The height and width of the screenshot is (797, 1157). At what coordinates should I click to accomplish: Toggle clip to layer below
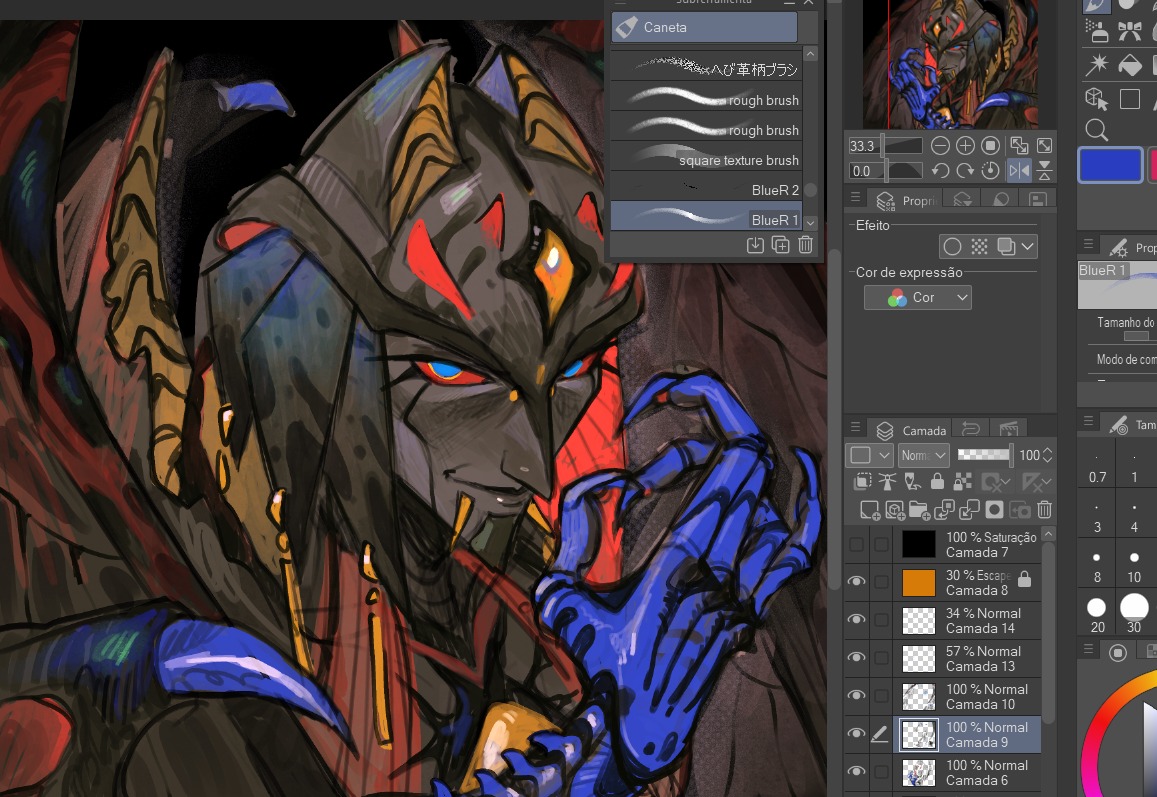click(x=863, y=482)
